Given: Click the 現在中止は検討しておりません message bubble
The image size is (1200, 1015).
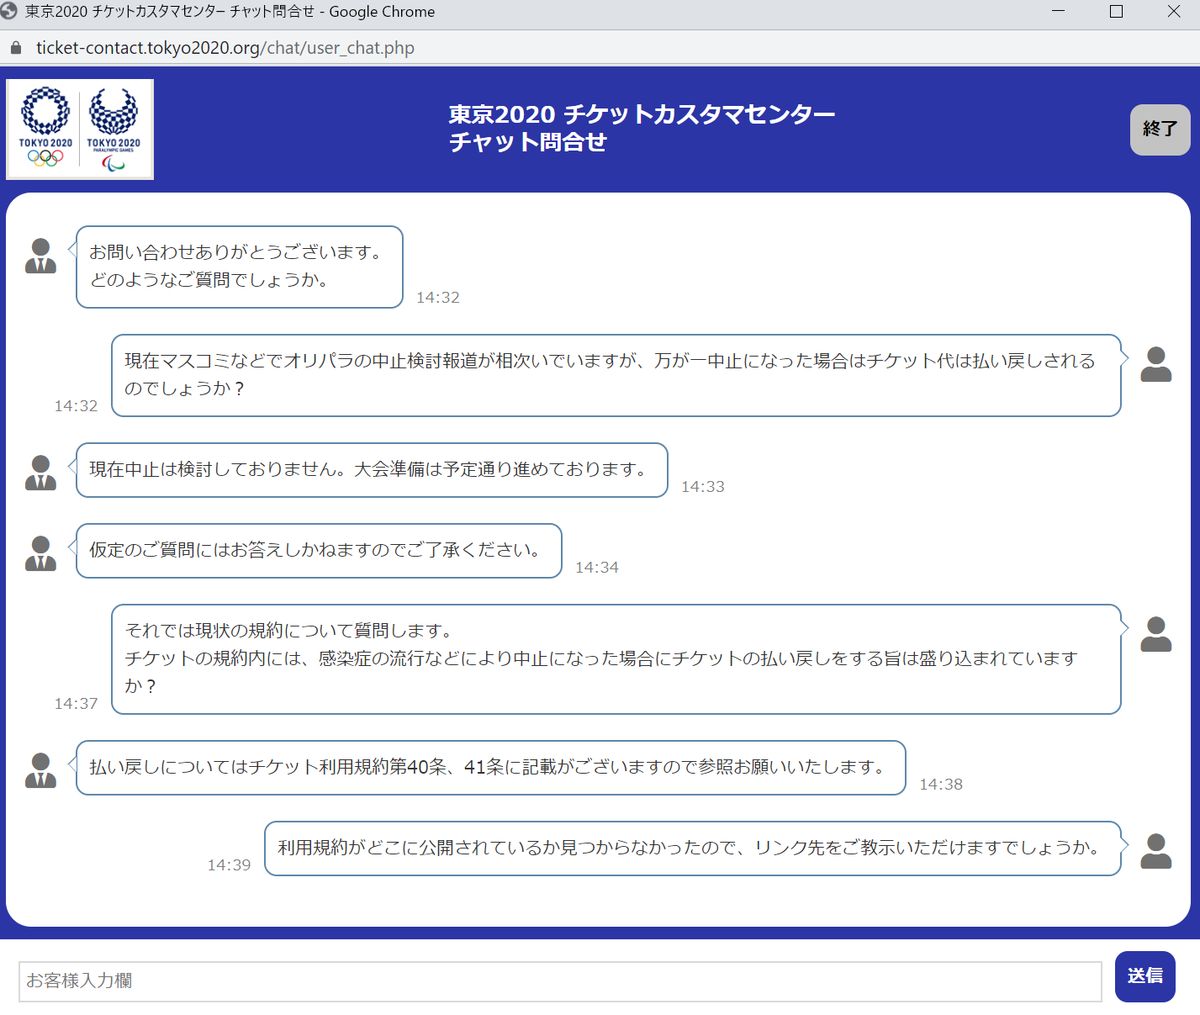Looking at the screenshot, I should (x=372, y=470).
